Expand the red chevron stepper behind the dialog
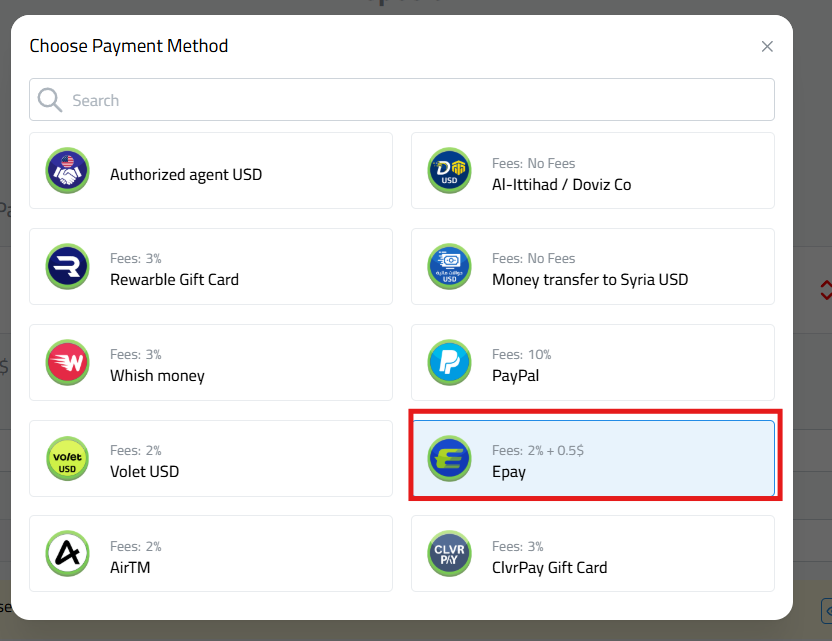 tap(825, 291)
